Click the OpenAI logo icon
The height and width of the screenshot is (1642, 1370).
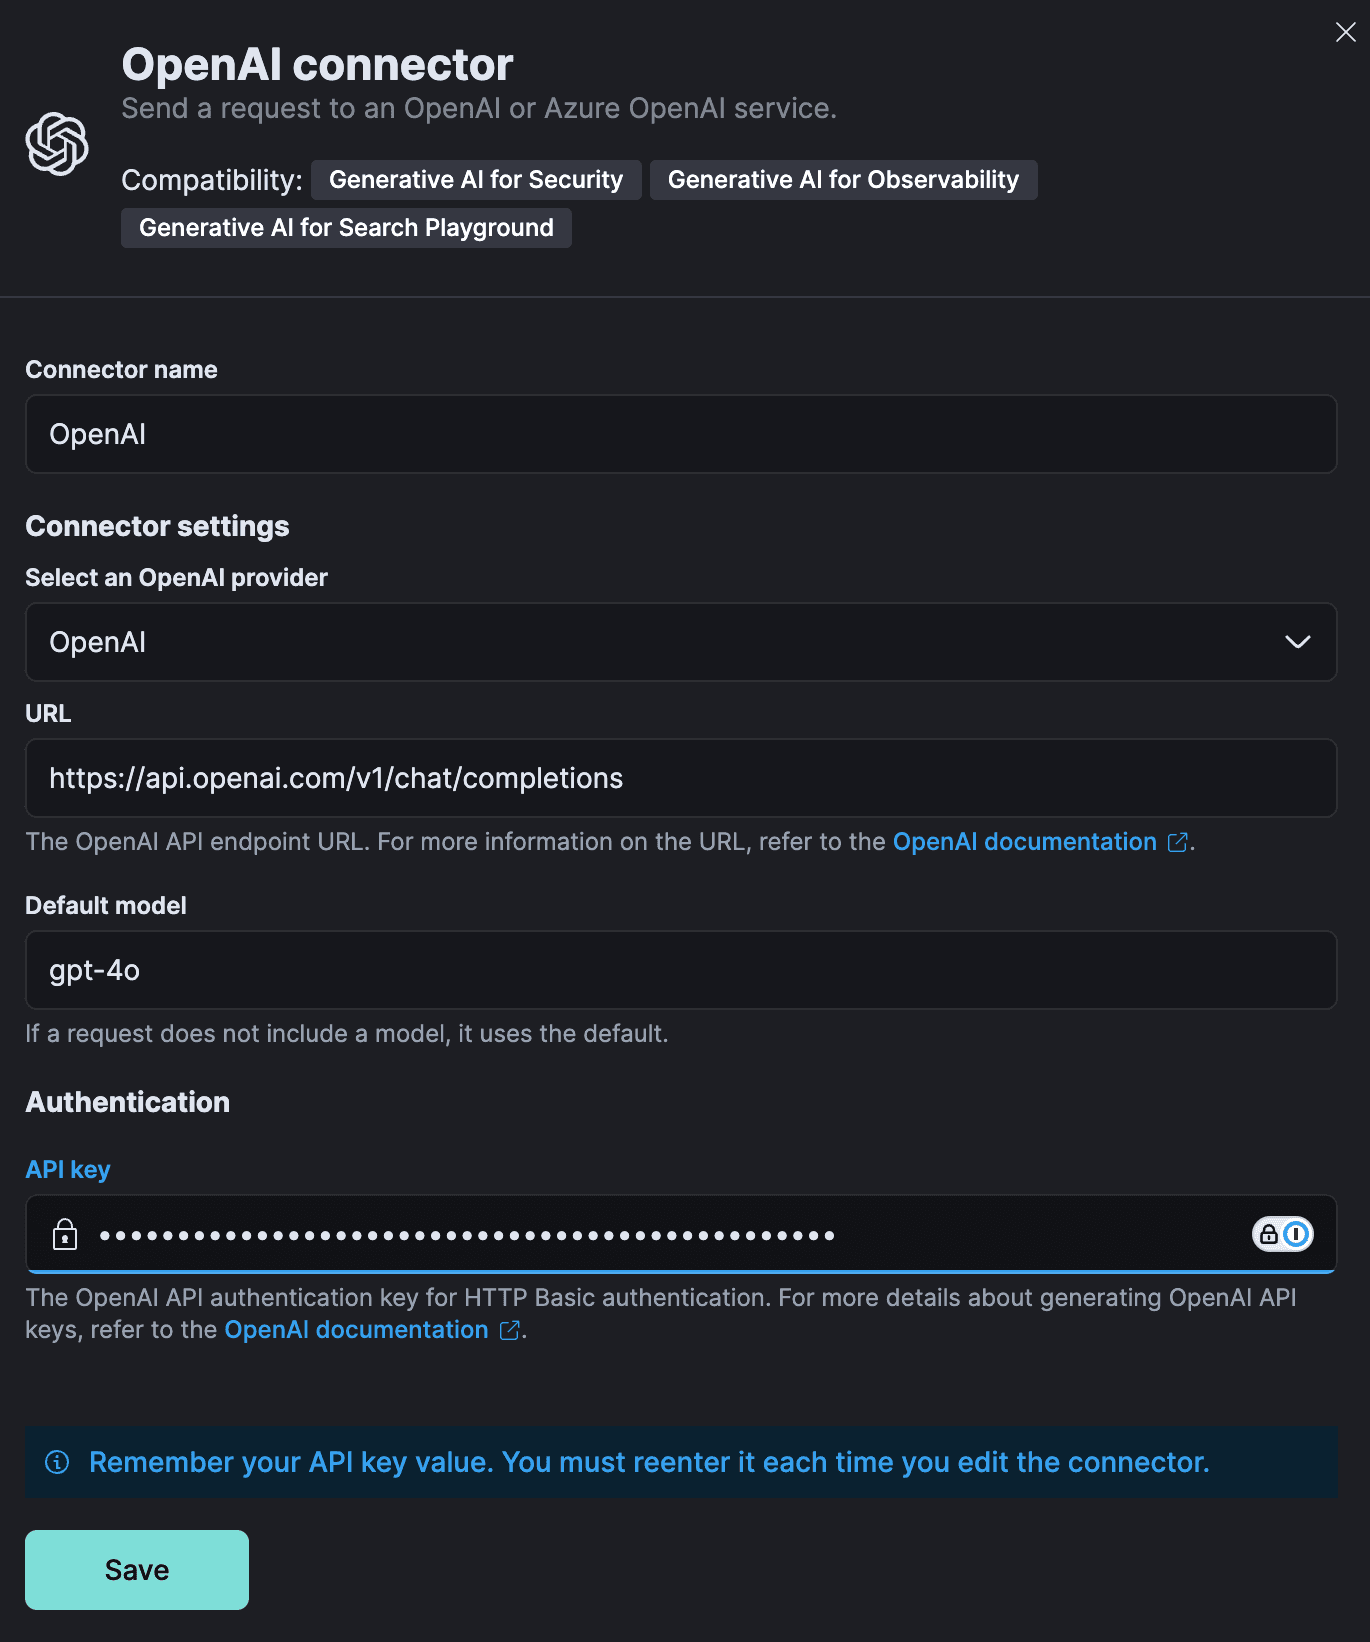57,144
